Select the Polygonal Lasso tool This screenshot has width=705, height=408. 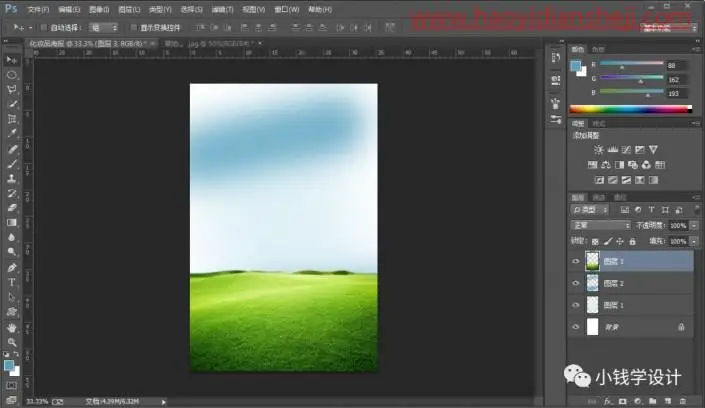click(x=12, y=89)
